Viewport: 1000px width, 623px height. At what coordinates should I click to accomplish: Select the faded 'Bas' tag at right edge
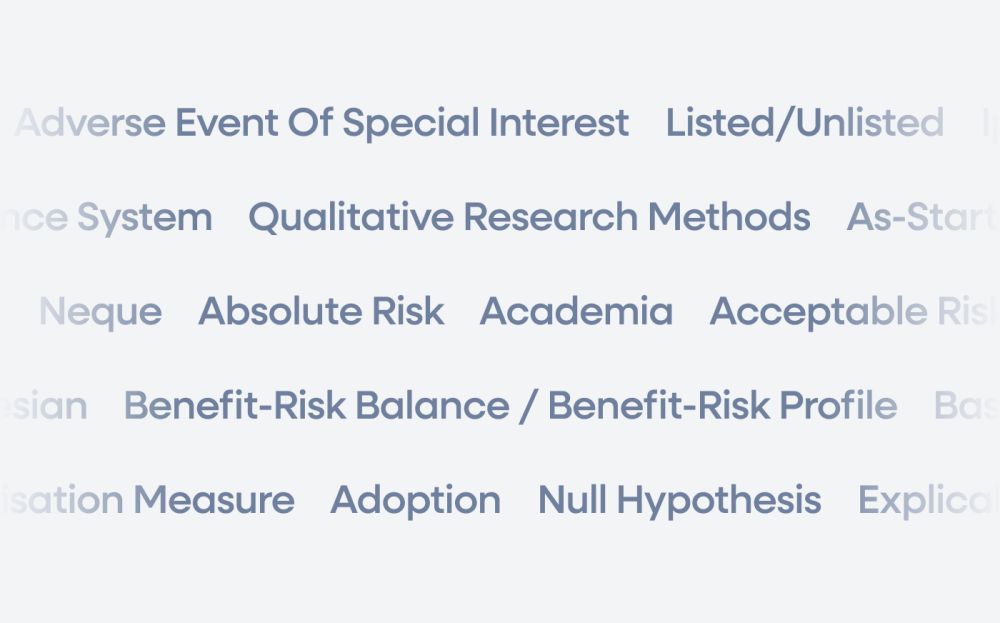point(965,406)
